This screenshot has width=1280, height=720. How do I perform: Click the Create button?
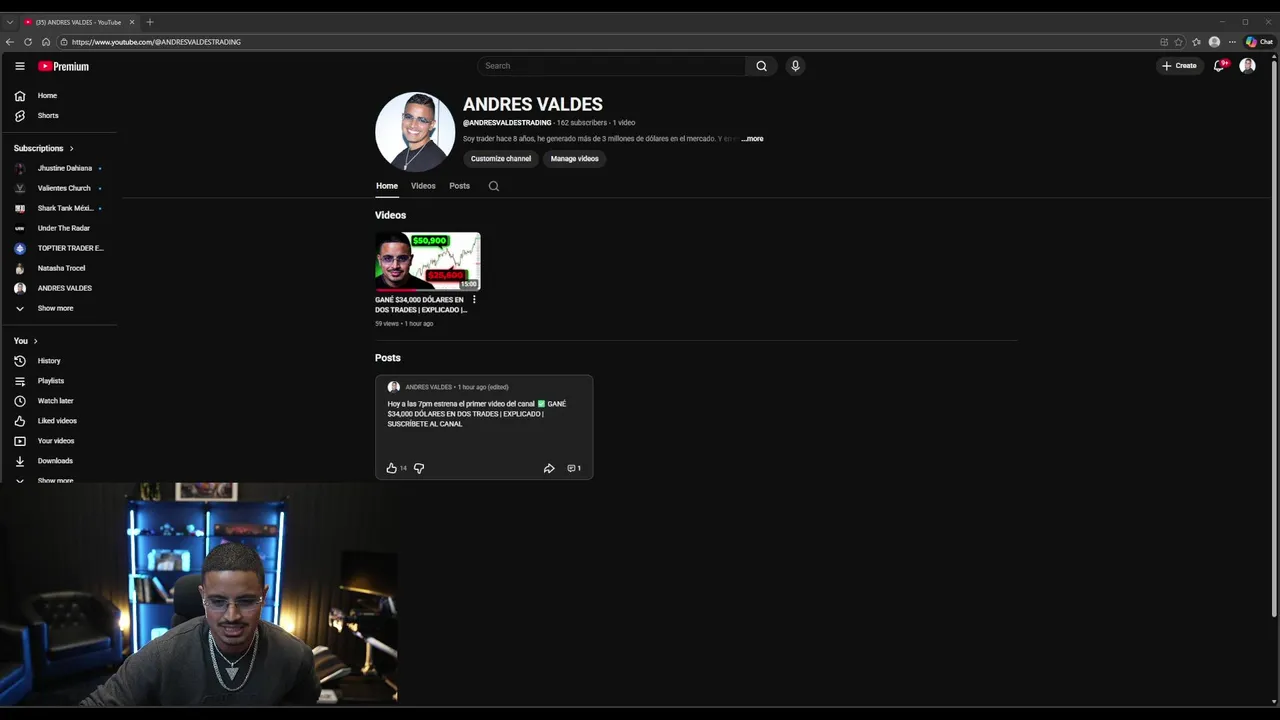click(x=1179, y=66)
